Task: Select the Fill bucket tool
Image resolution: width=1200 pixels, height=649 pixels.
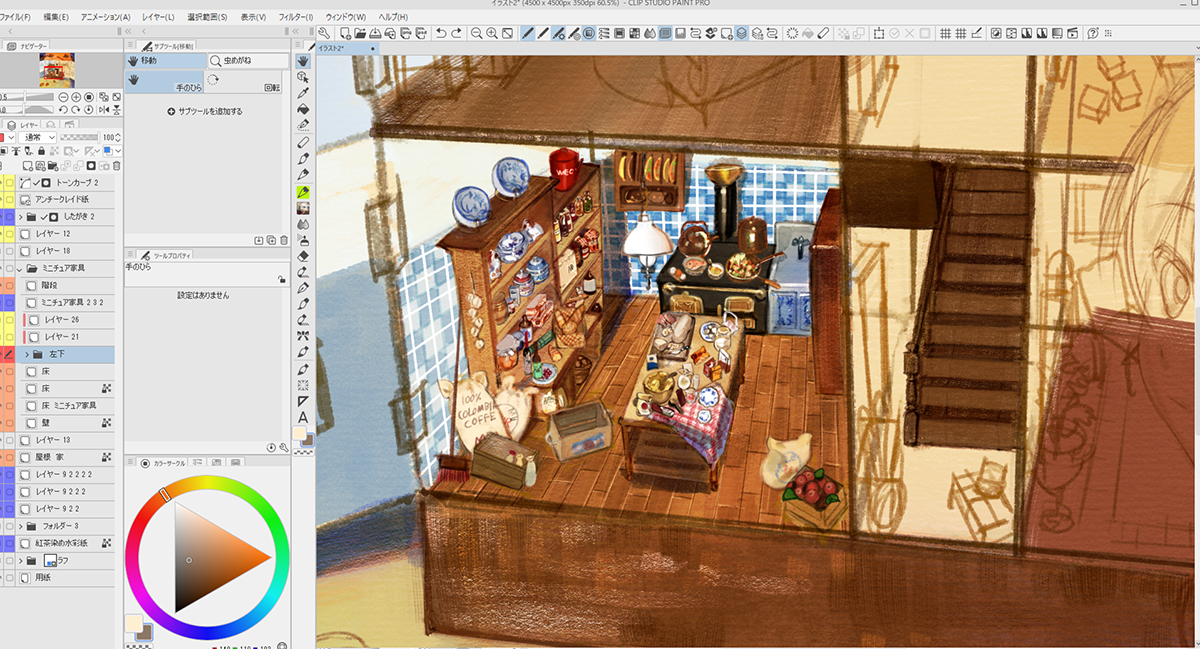Action: pos(303,109)
